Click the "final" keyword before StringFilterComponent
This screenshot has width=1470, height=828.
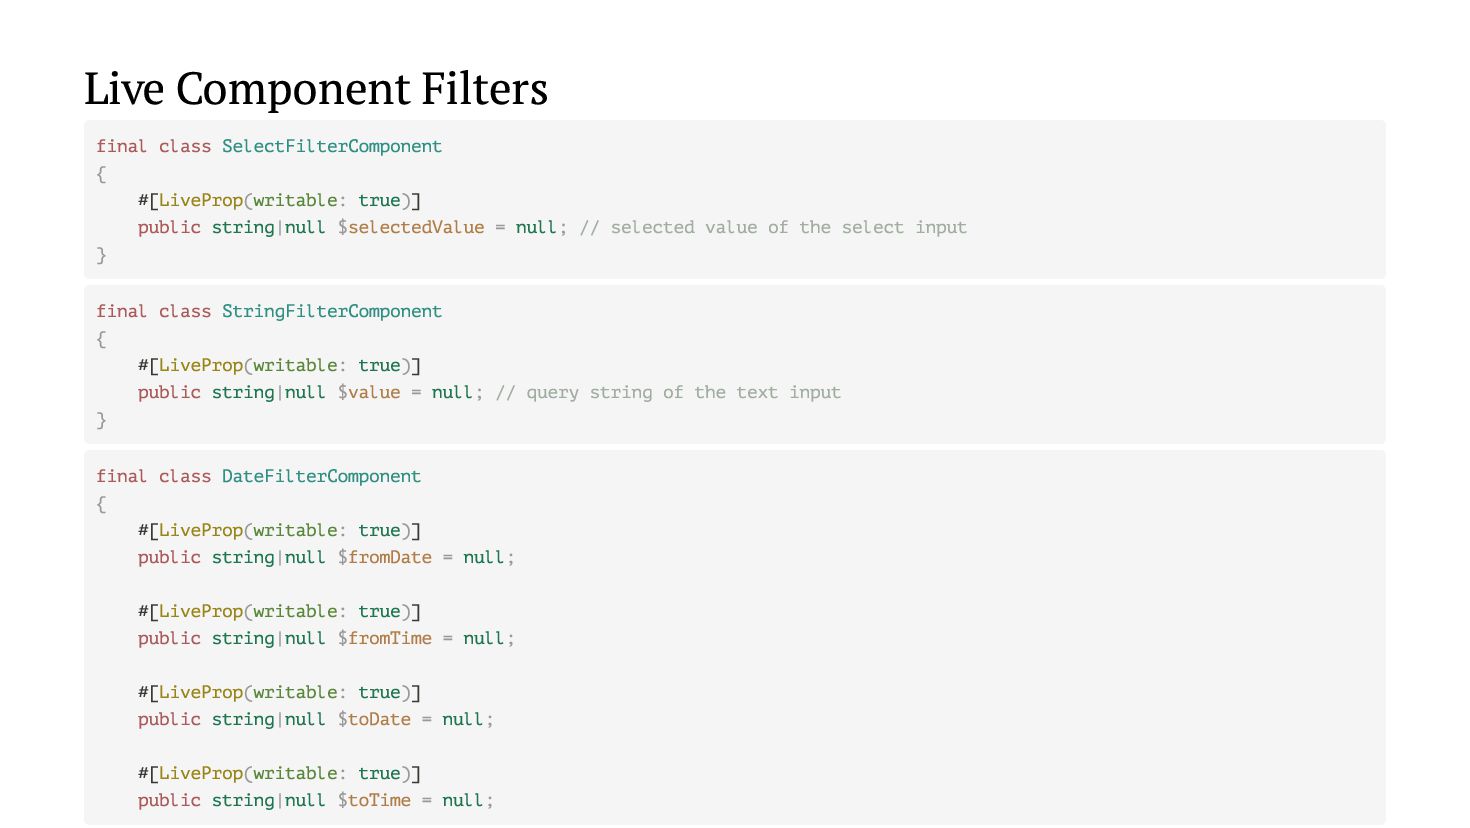[x=121, y=311]
